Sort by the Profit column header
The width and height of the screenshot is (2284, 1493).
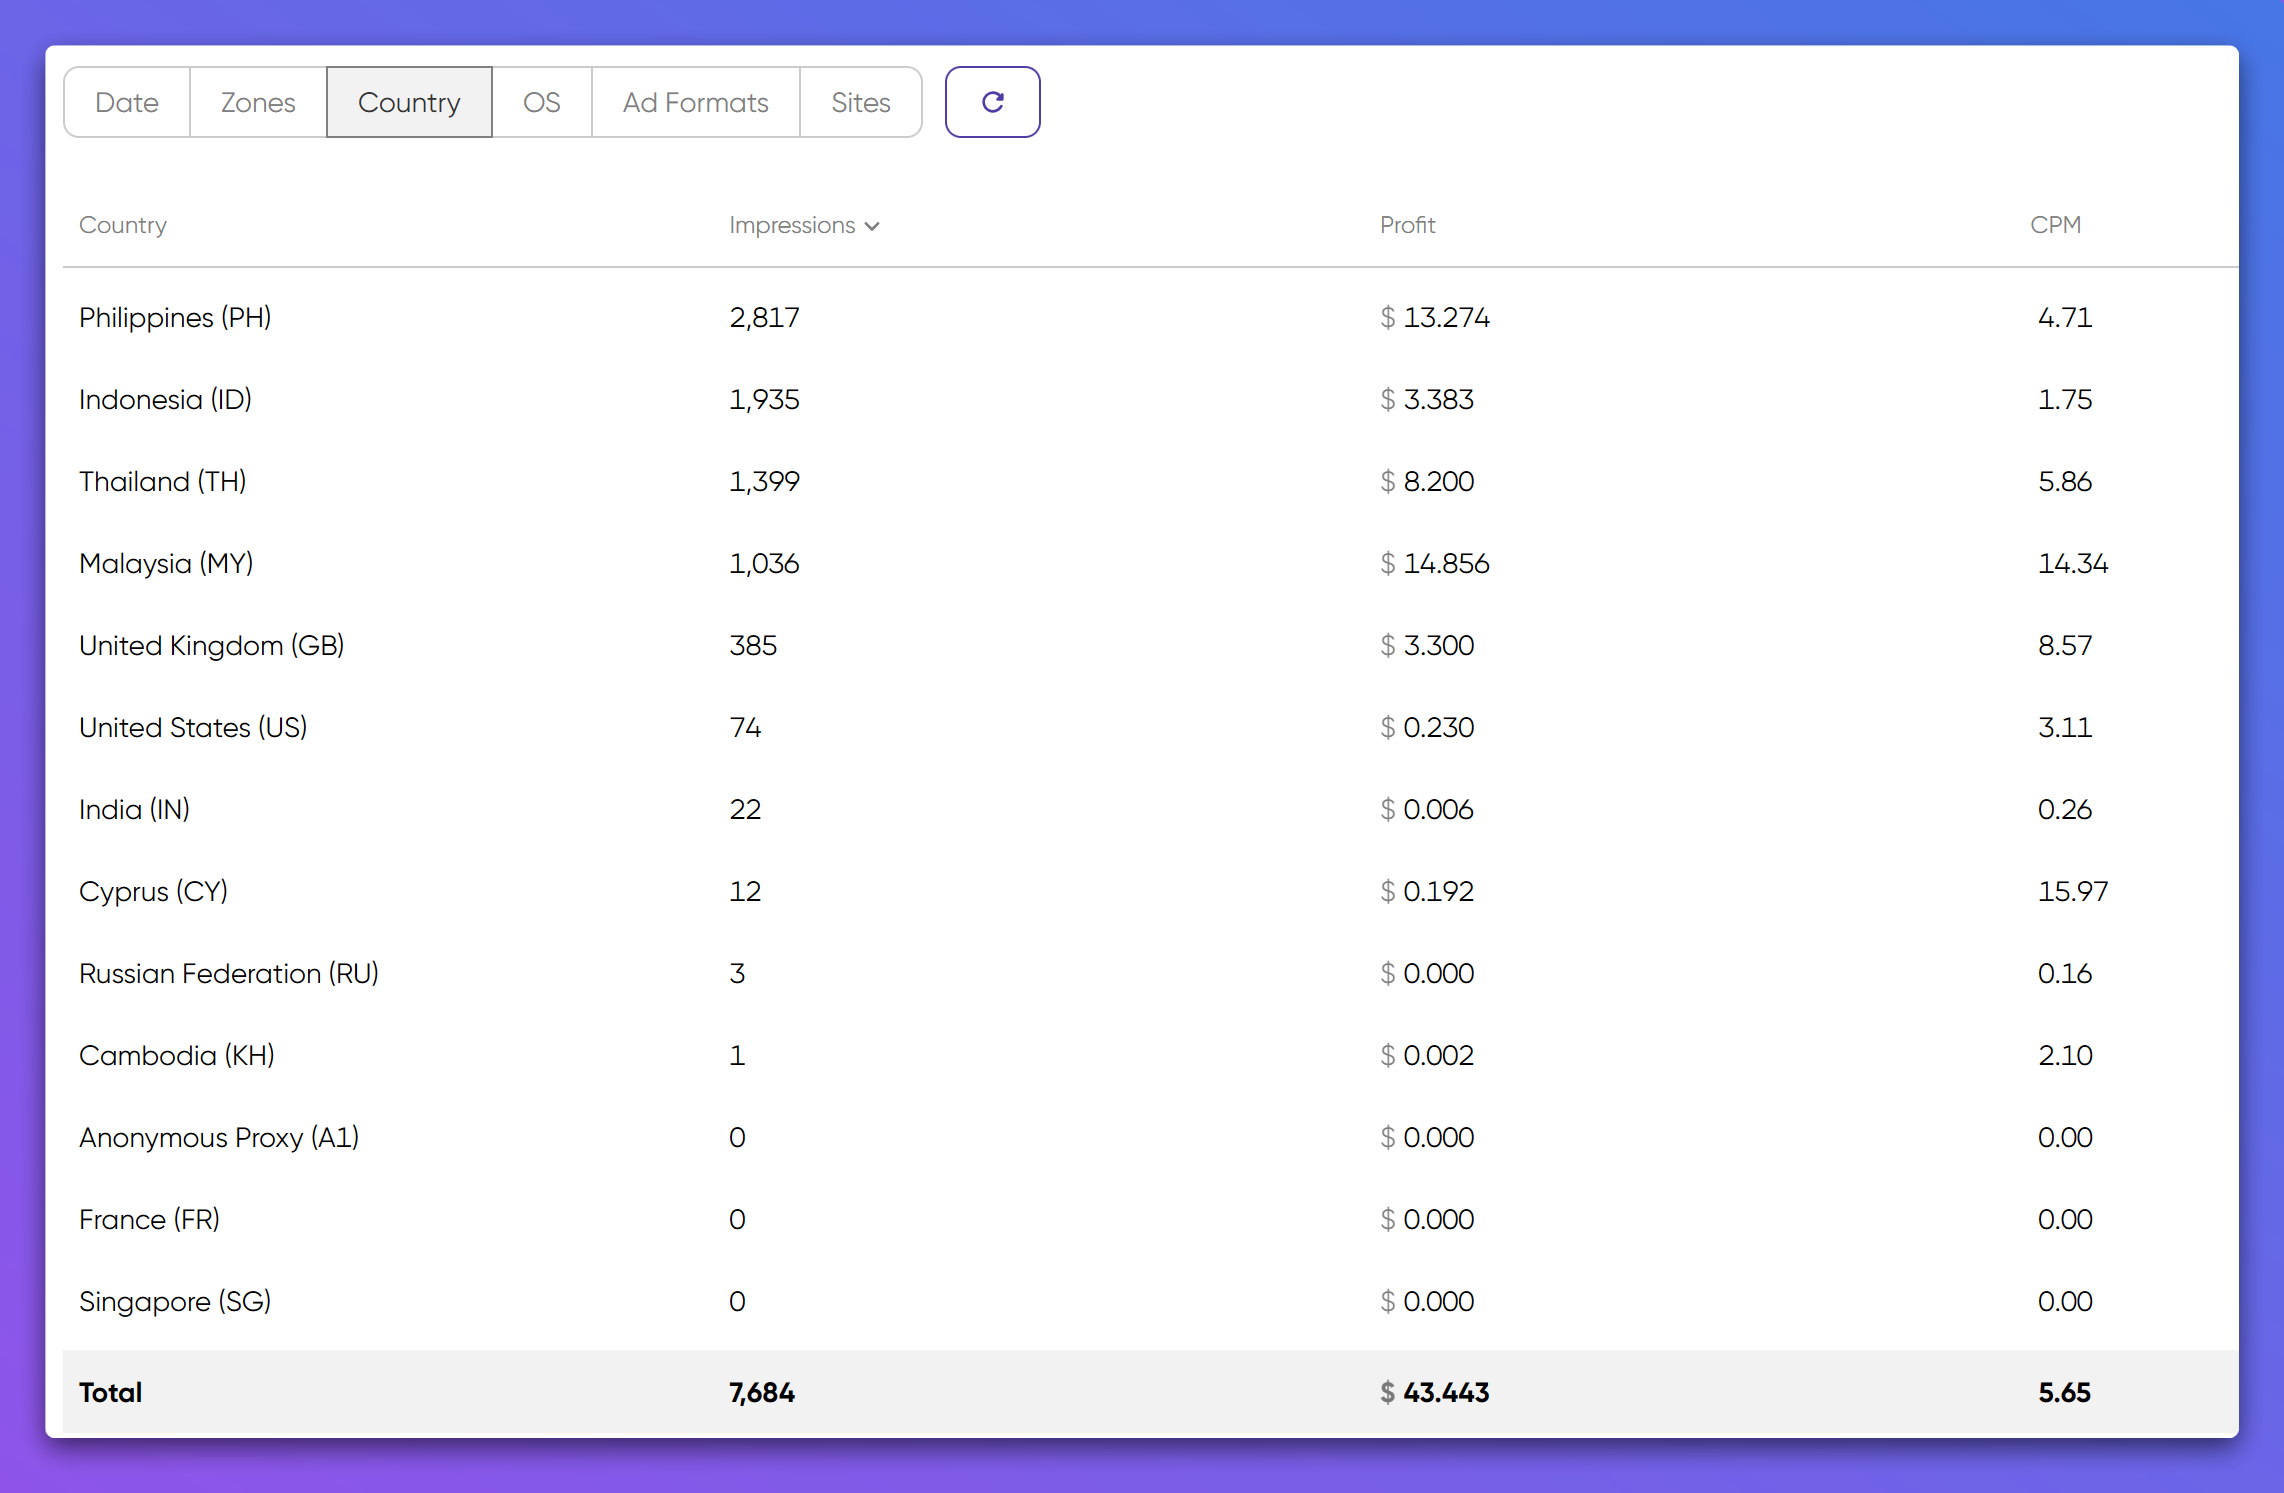tap(1407, 225)
